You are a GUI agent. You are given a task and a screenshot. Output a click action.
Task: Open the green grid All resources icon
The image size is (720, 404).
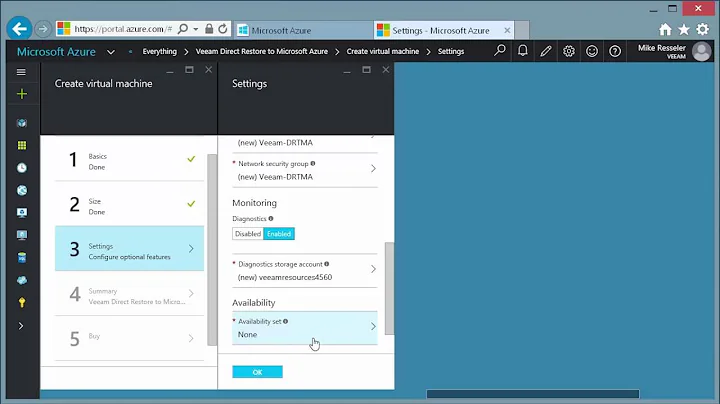22,146
